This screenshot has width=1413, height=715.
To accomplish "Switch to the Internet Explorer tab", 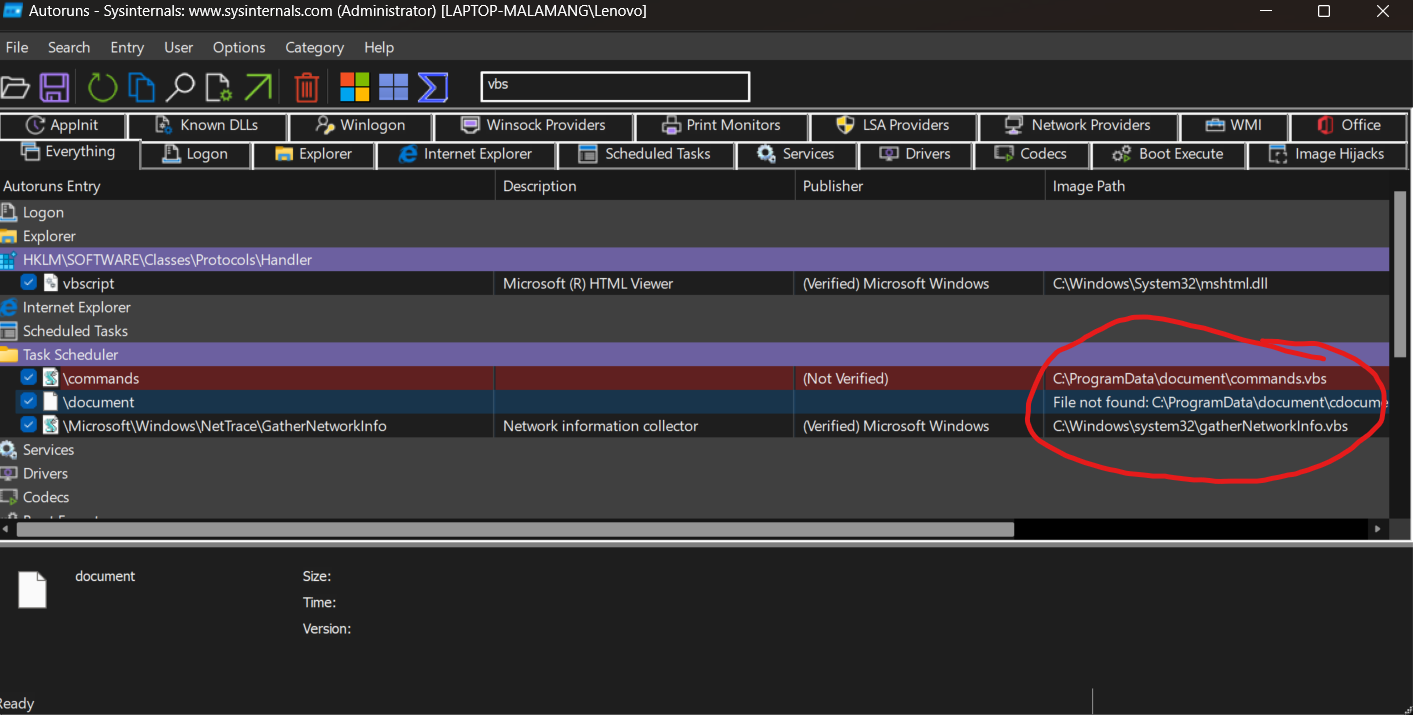I will [465, 154].
